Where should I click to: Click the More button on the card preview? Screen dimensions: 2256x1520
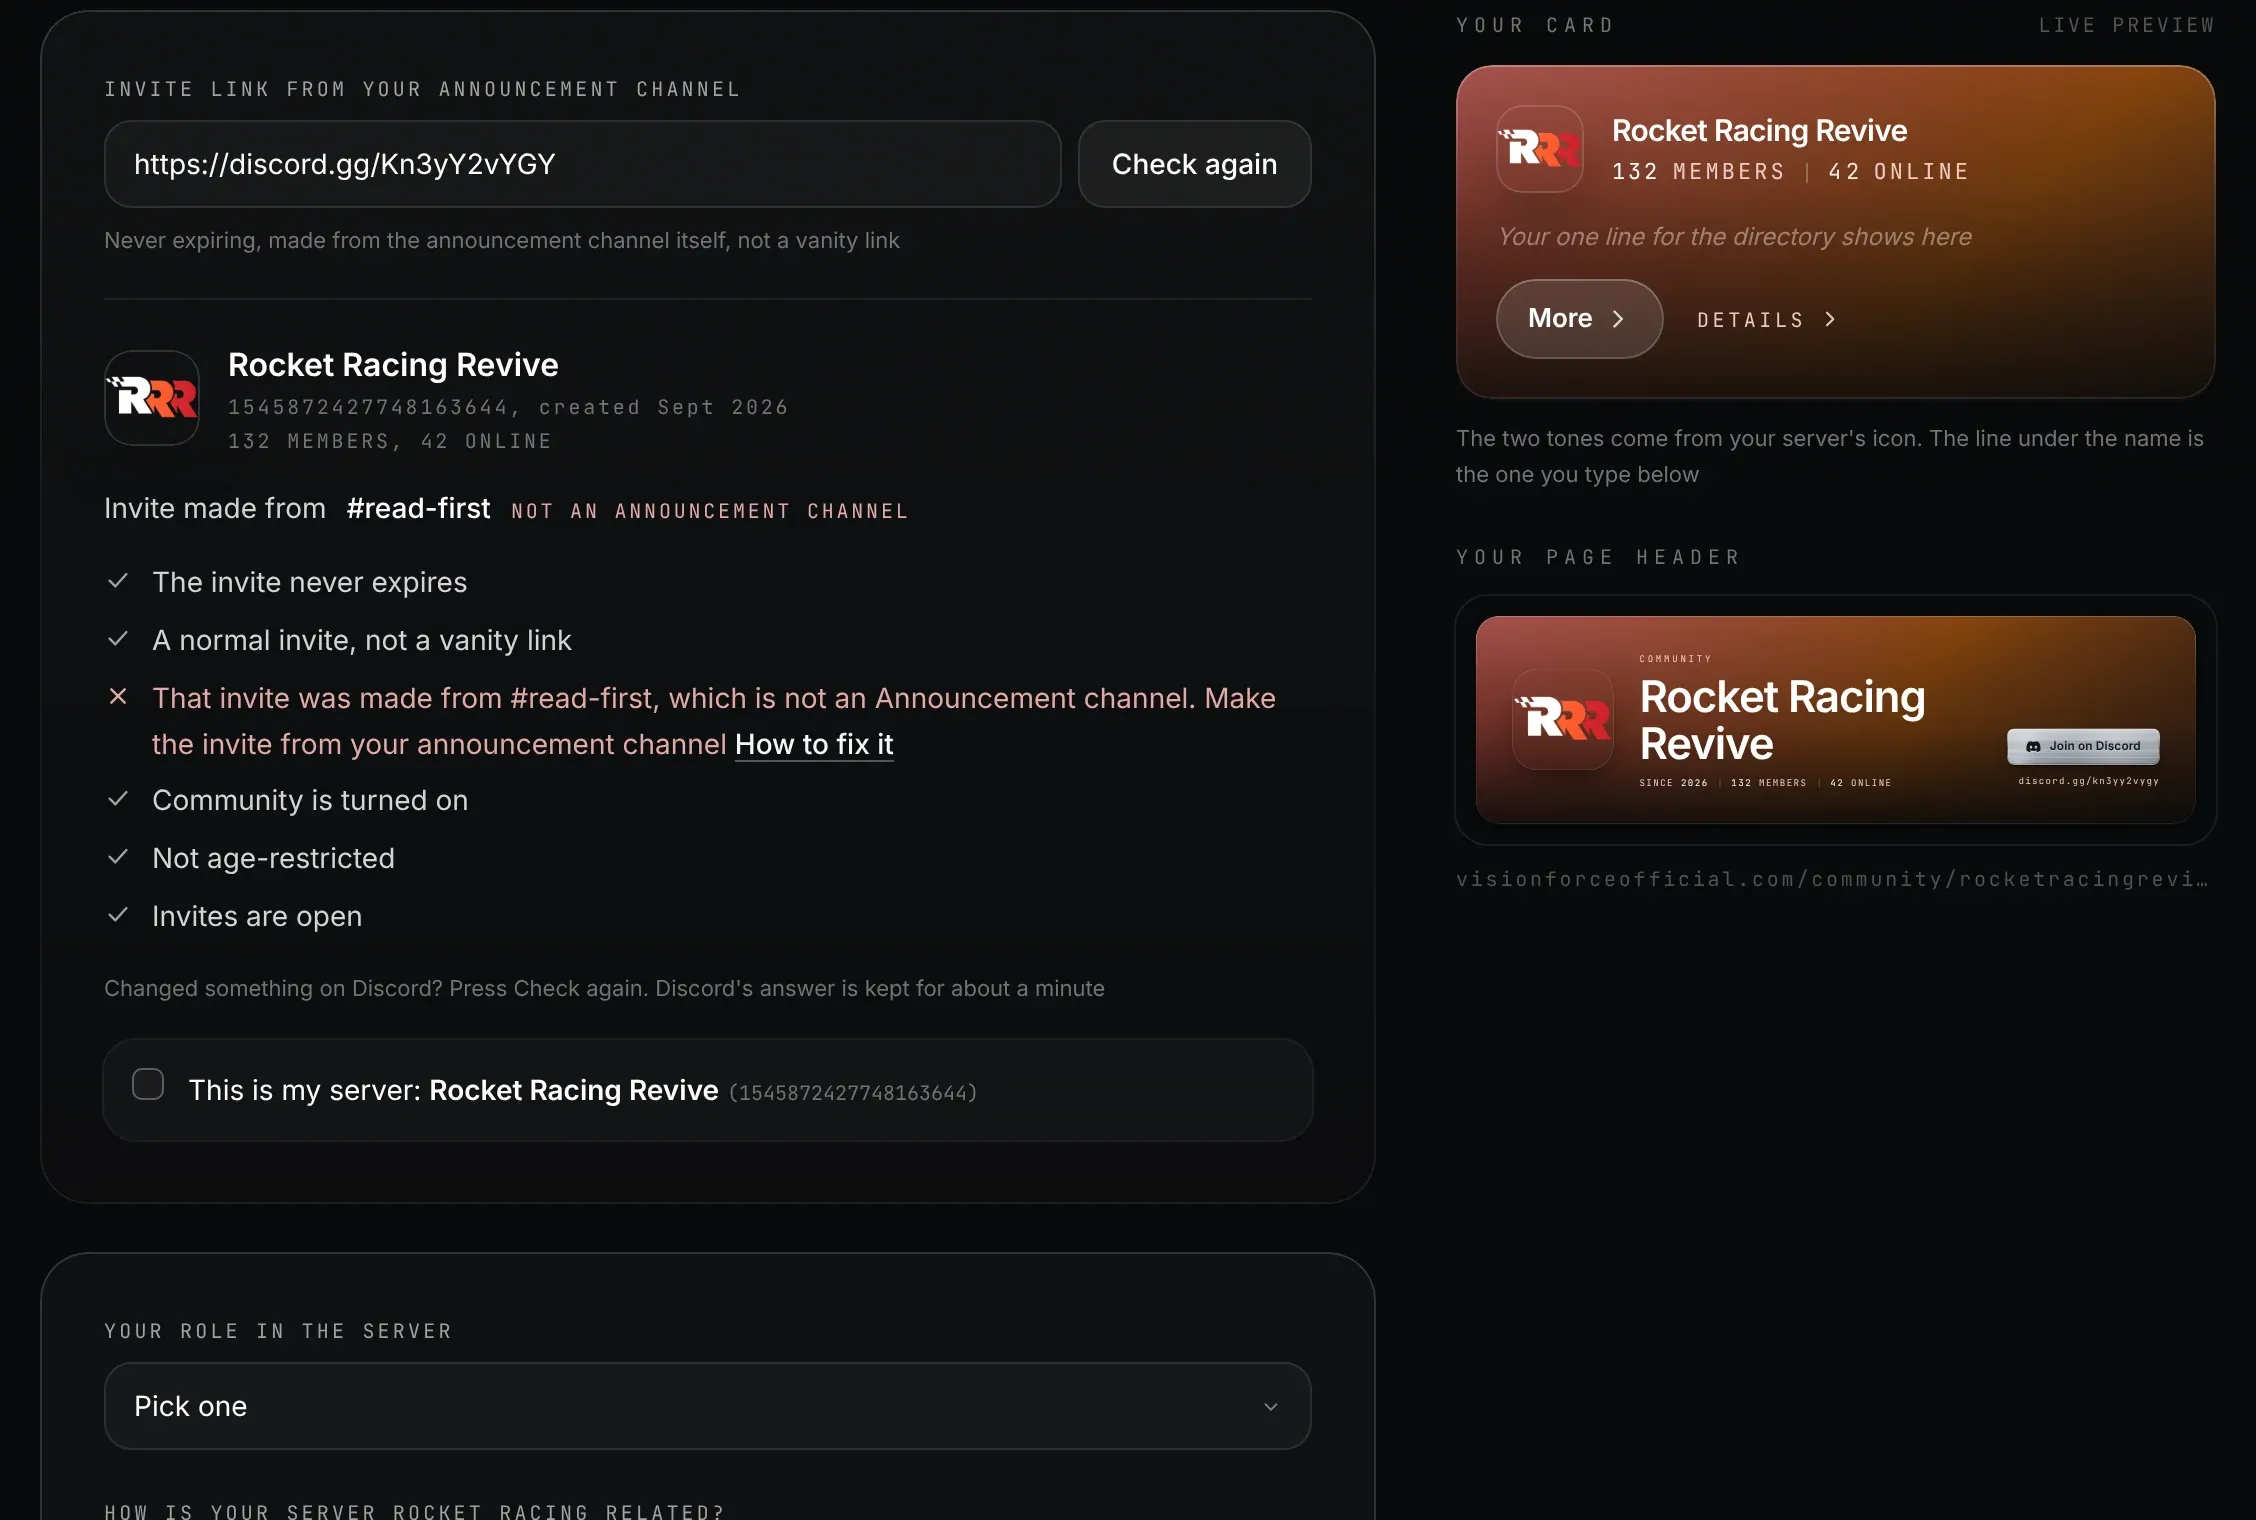tap(1579, 318)
